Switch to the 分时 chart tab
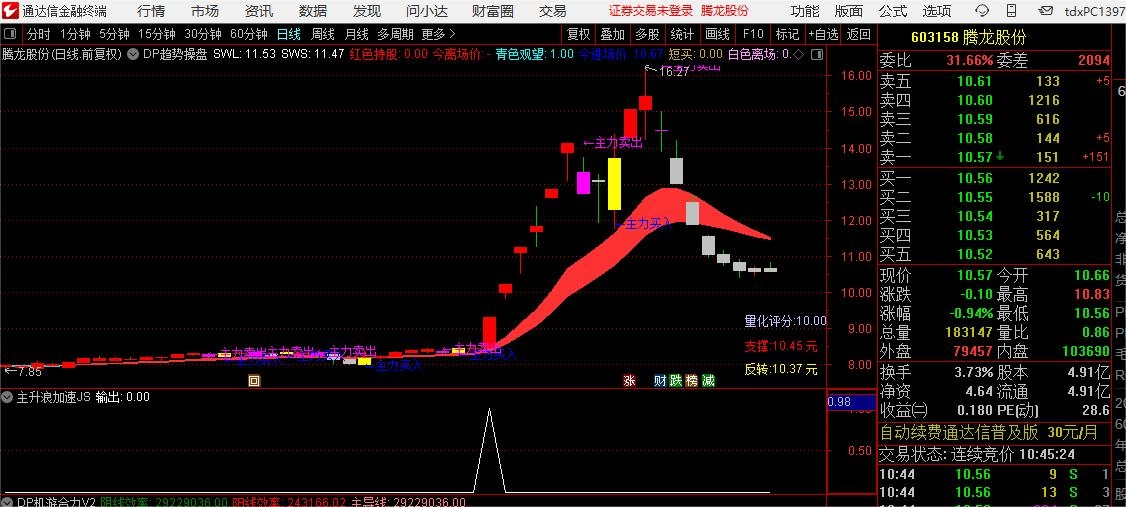Screen dimensions: 1126x507 coord(39,34)
